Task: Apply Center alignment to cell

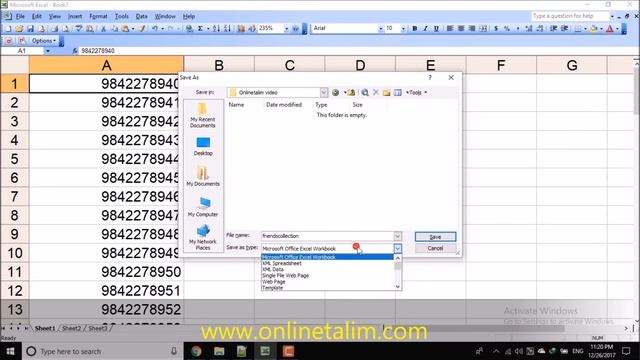Action: point(461,29)
